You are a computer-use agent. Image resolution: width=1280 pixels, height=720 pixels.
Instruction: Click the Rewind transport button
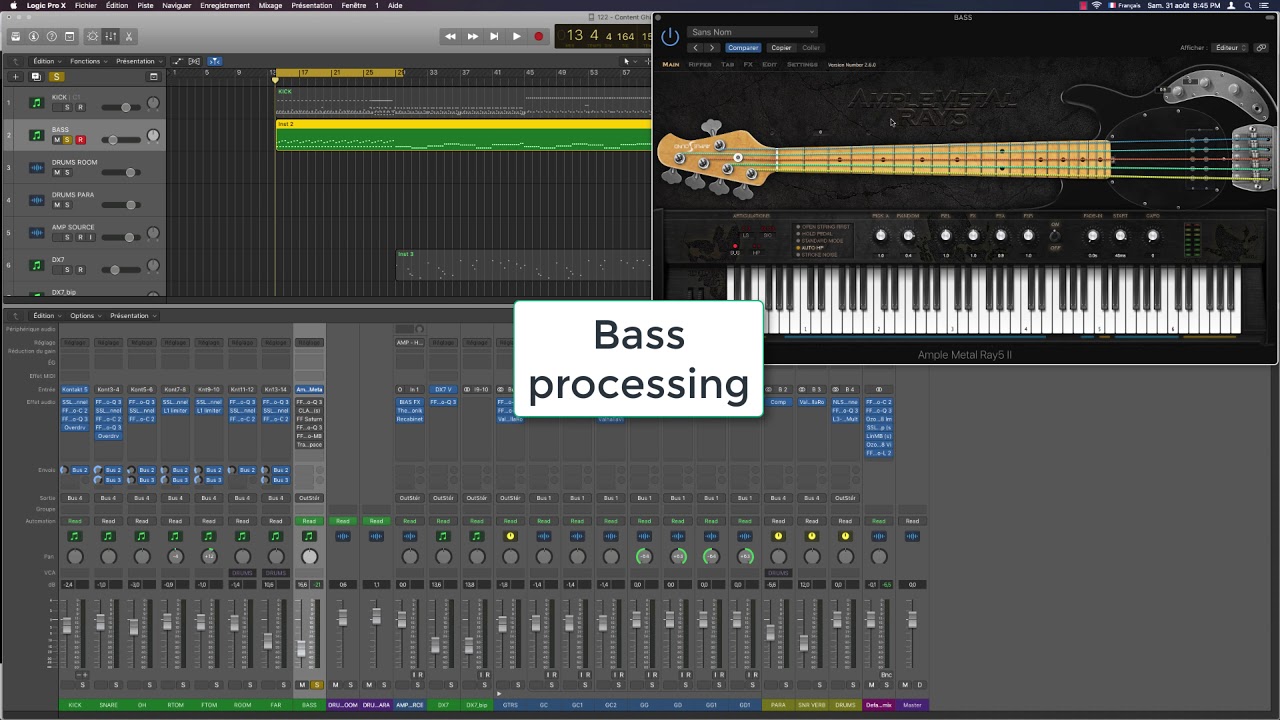[450, 36]
